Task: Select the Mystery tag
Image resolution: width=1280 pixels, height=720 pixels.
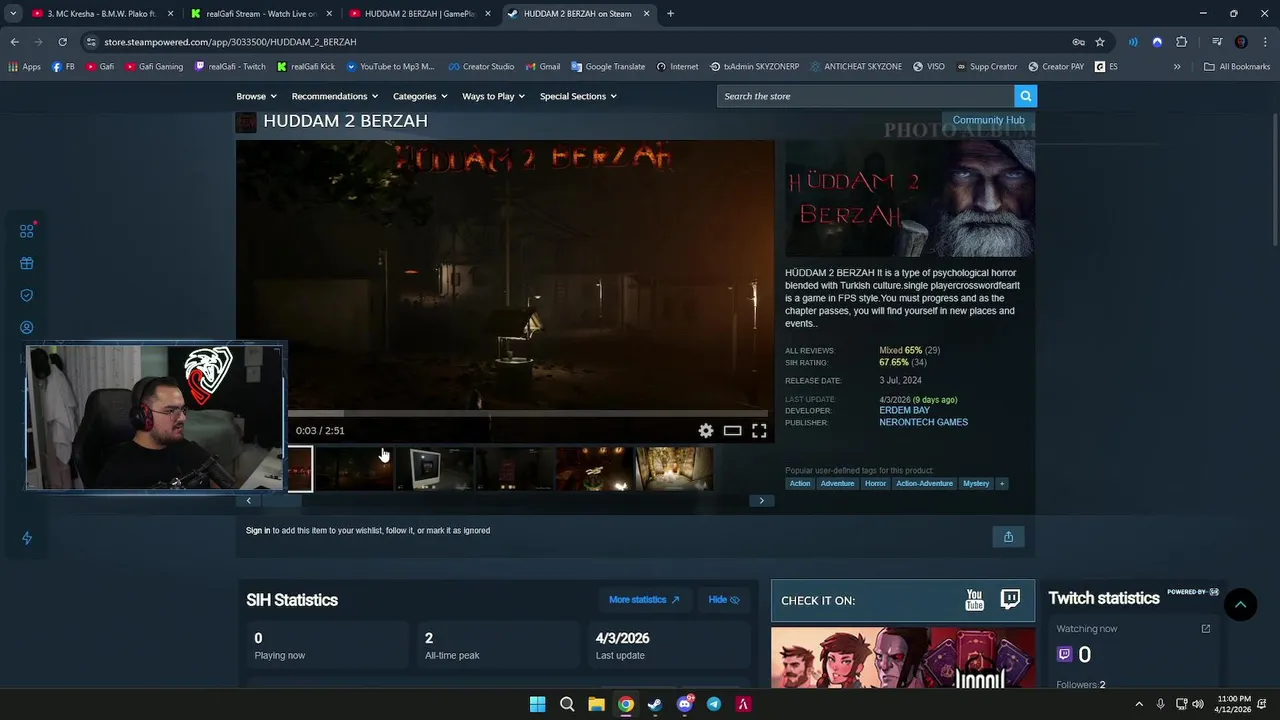Action: point(976,484)
